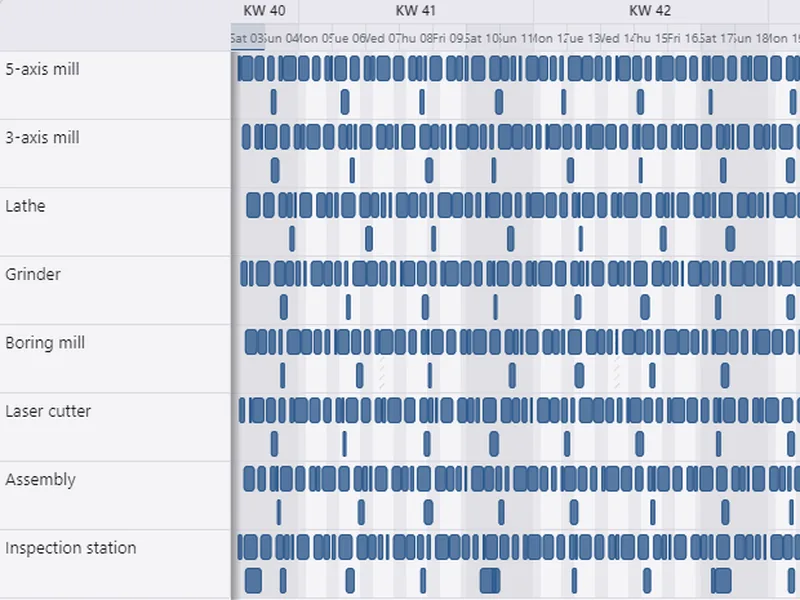Screen dimensions: 800x600
Task: Click the KW 42 week header
Action: coord(651,11)
